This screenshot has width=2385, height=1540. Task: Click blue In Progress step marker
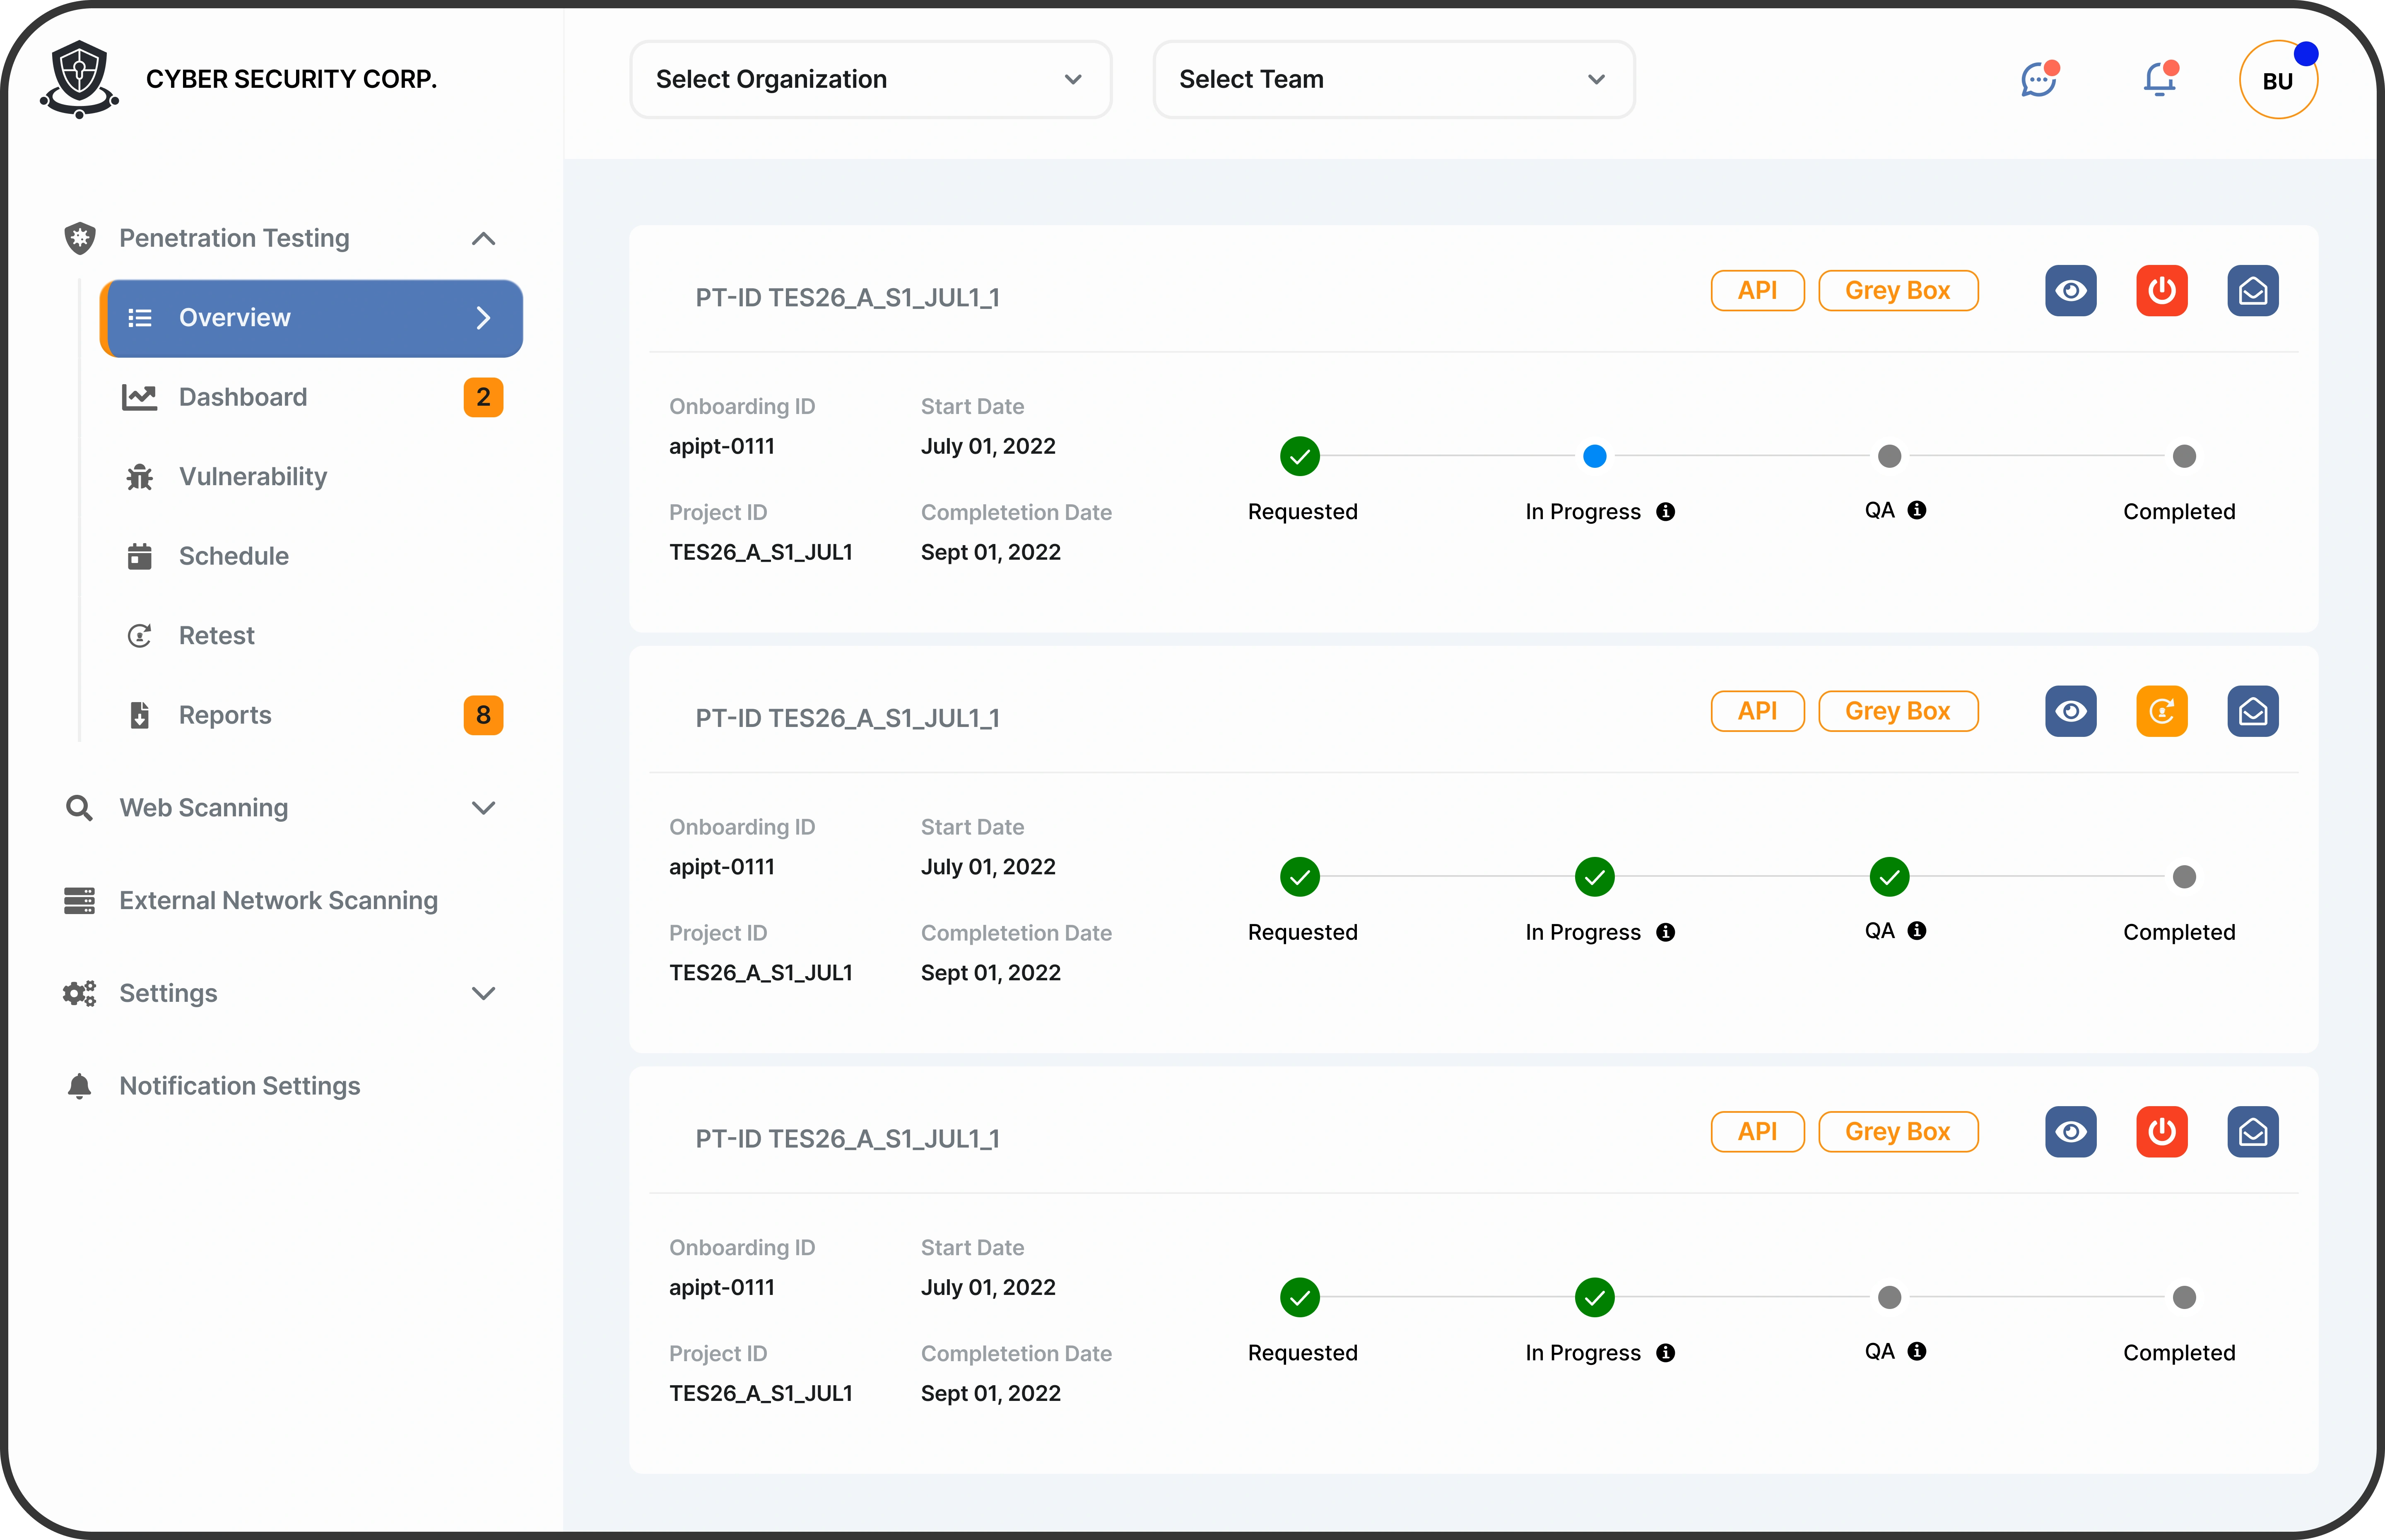tap(1595, 457)
